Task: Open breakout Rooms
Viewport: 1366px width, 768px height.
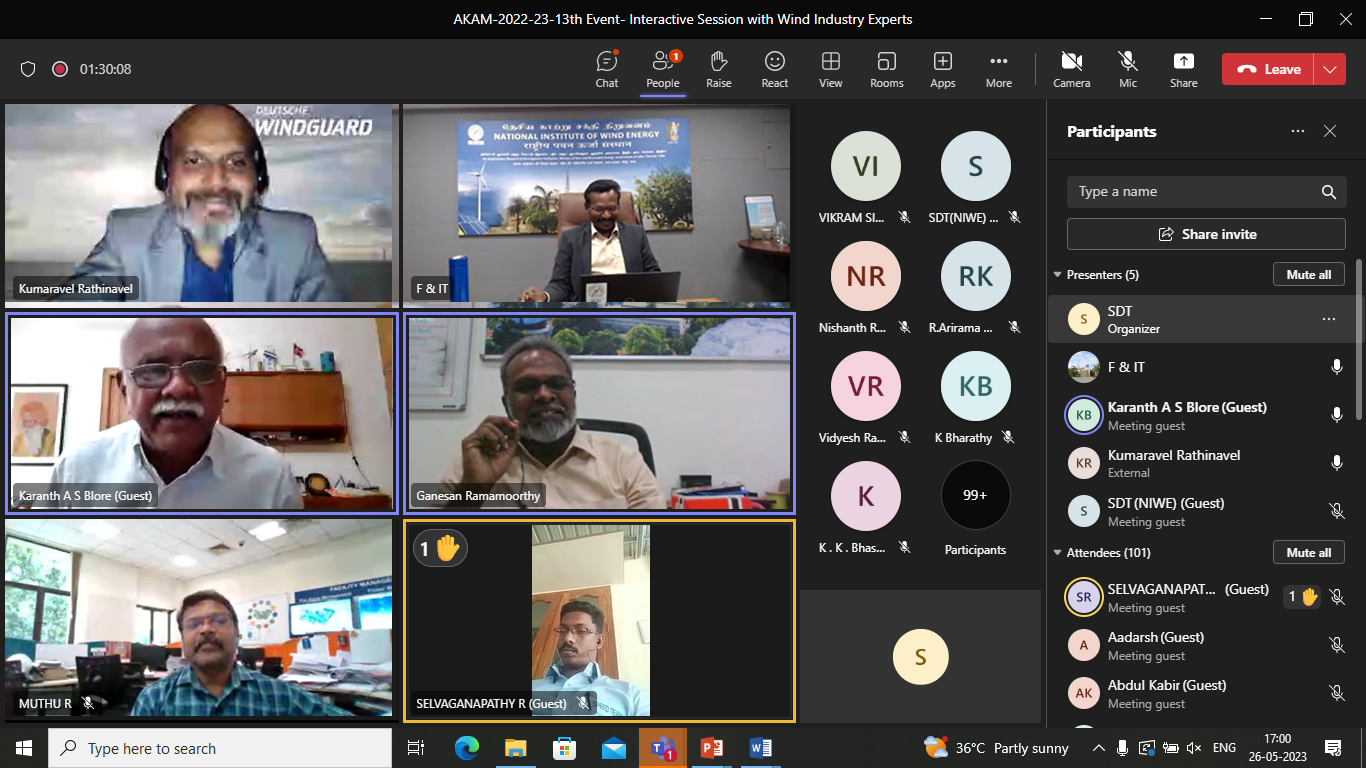Action: pos(886,69)
